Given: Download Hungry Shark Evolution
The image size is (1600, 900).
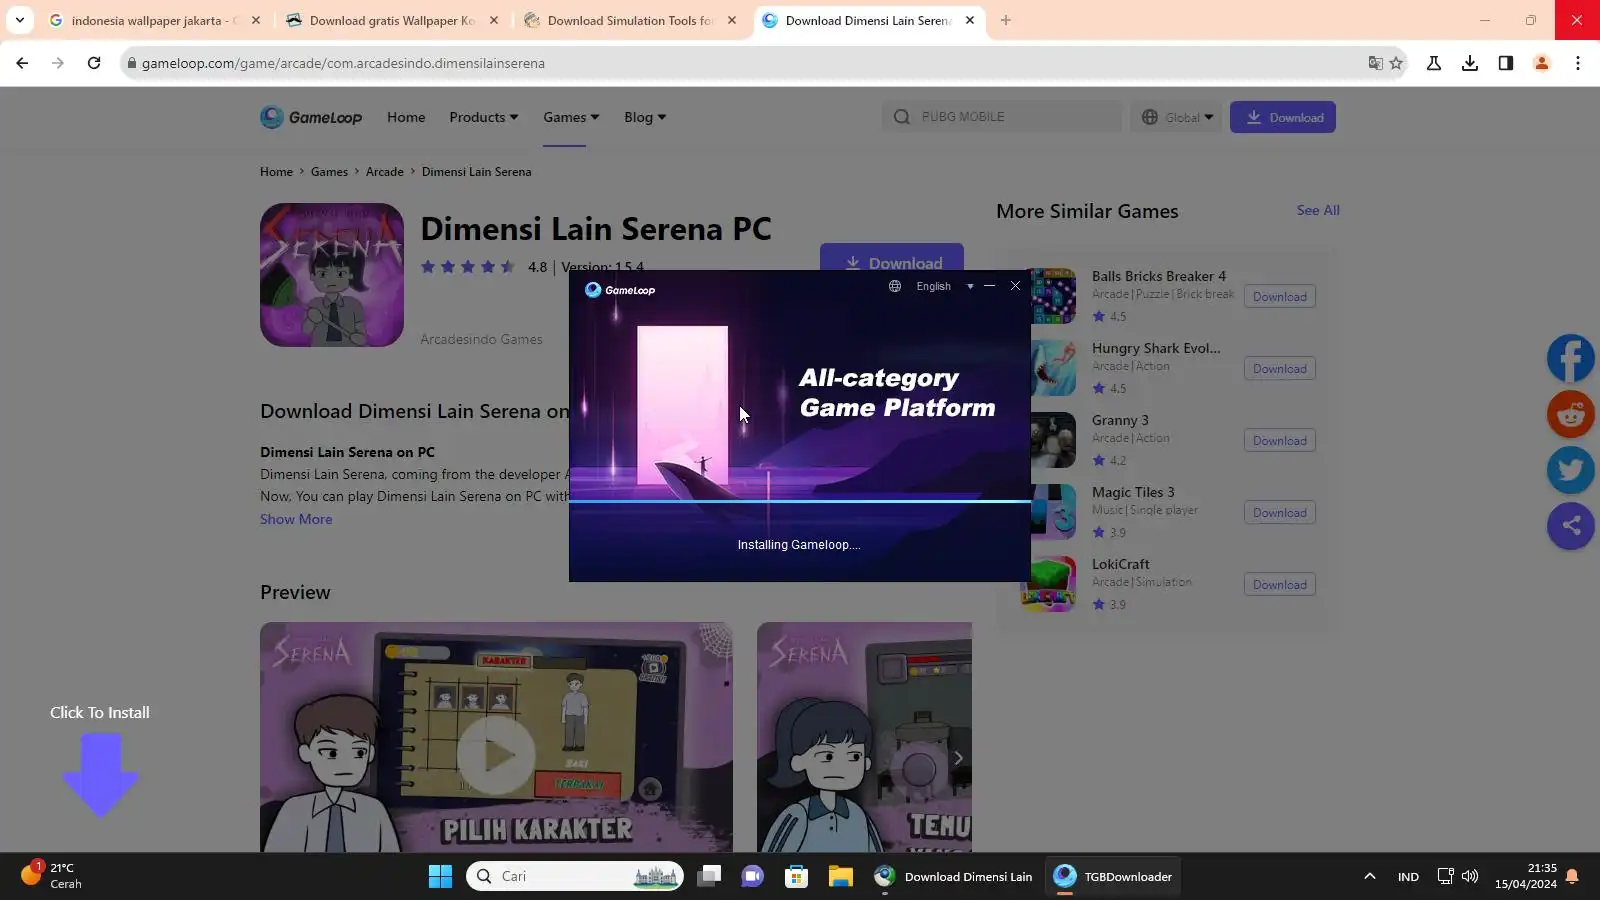Looking at the screenshot, I should [1280, 369].
